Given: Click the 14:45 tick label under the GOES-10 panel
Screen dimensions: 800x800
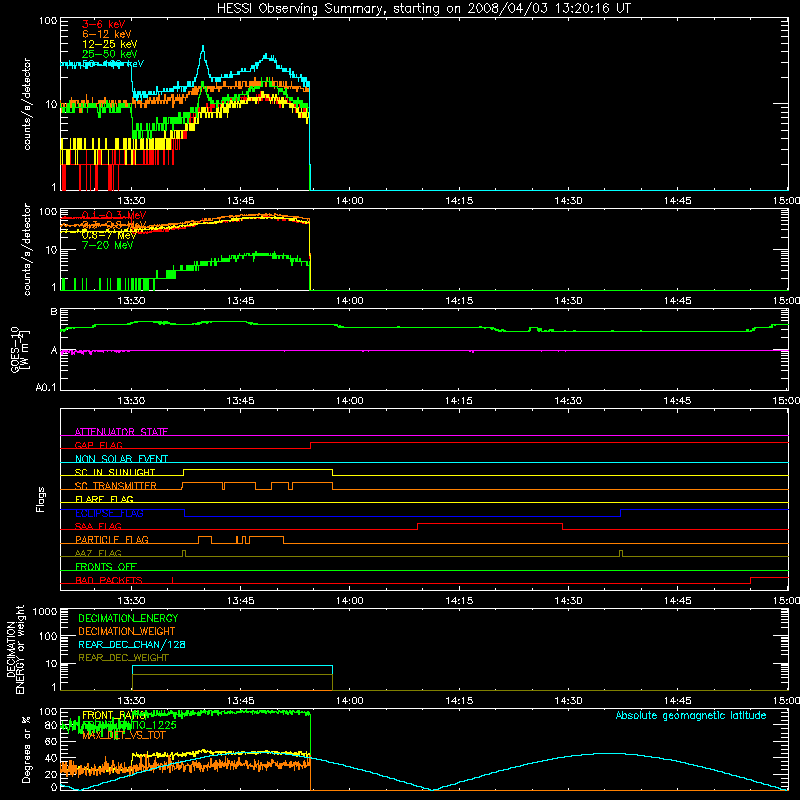Looking at the screenshot, I should [677, 401].
